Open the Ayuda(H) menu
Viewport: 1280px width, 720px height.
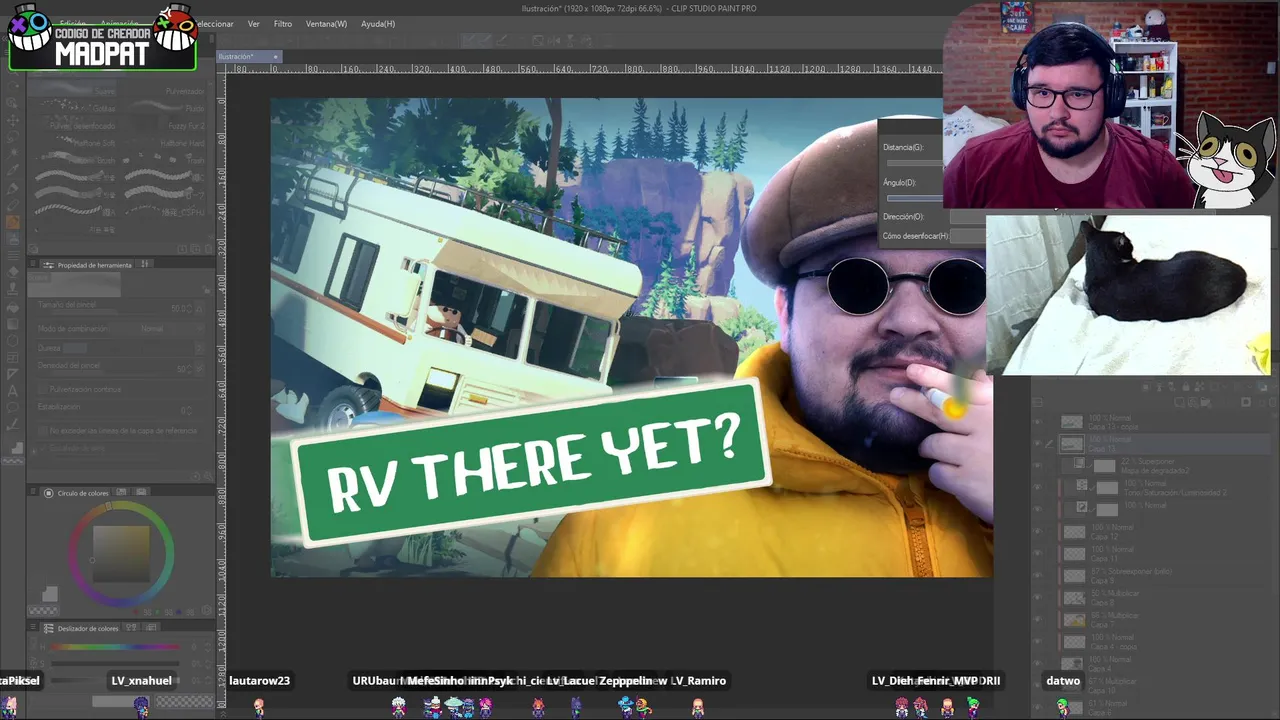[378, 23]
